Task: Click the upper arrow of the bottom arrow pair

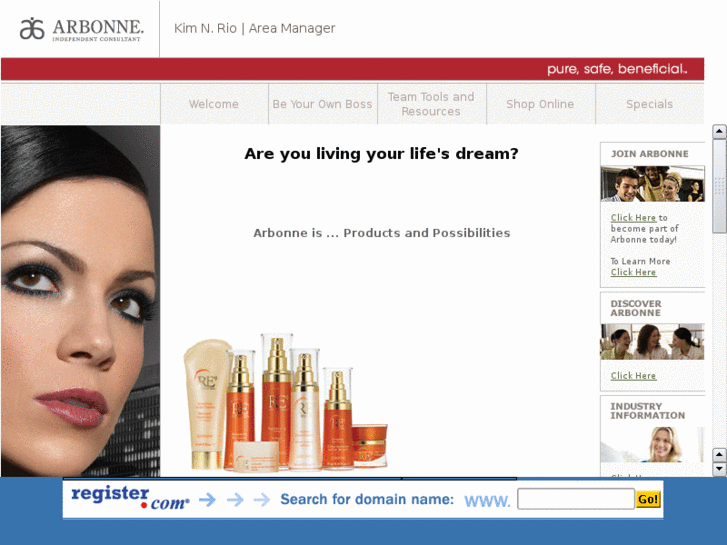Action: (719, 455)
